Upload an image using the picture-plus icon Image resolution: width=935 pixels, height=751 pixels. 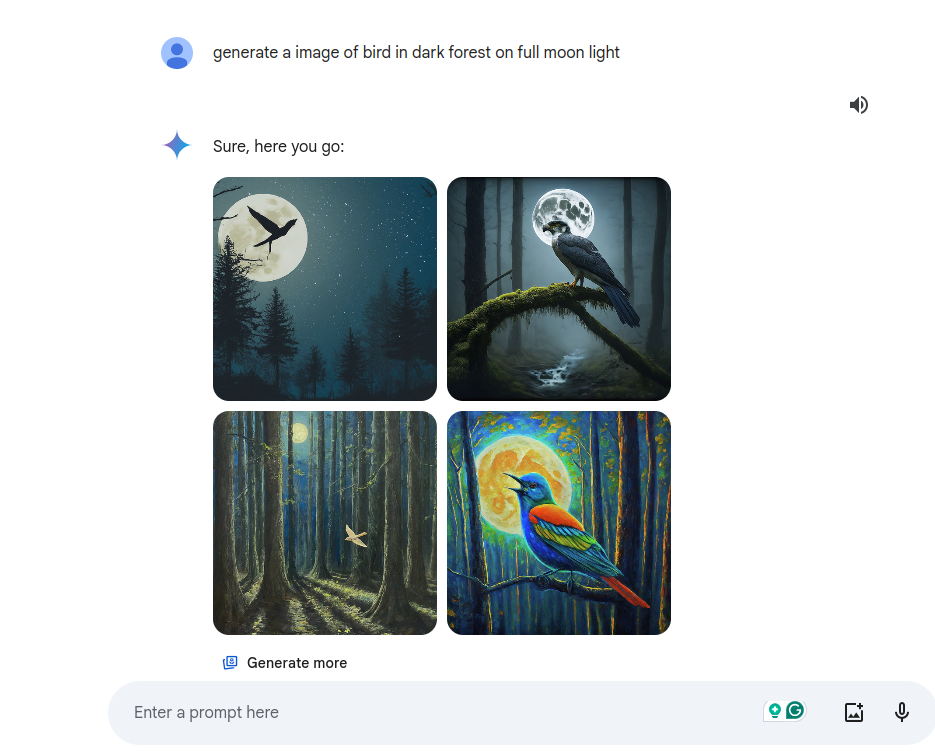coord(854,712)
